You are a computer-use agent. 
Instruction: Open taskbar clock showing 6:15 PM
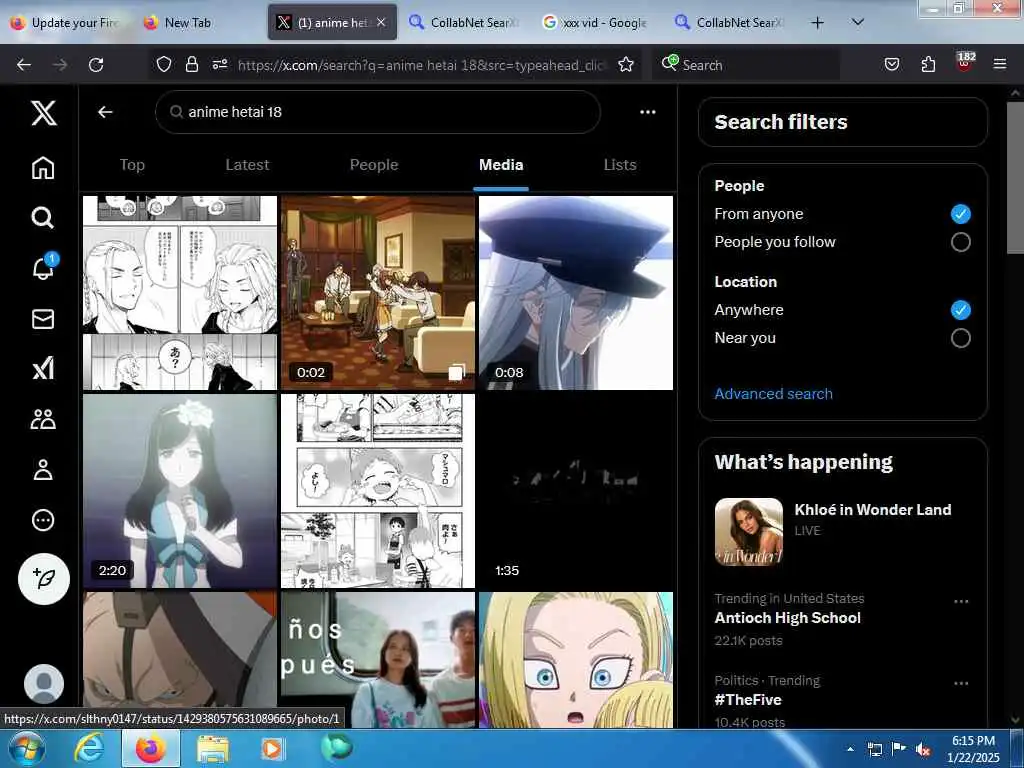pyautogui.click(x=973, y=749)
